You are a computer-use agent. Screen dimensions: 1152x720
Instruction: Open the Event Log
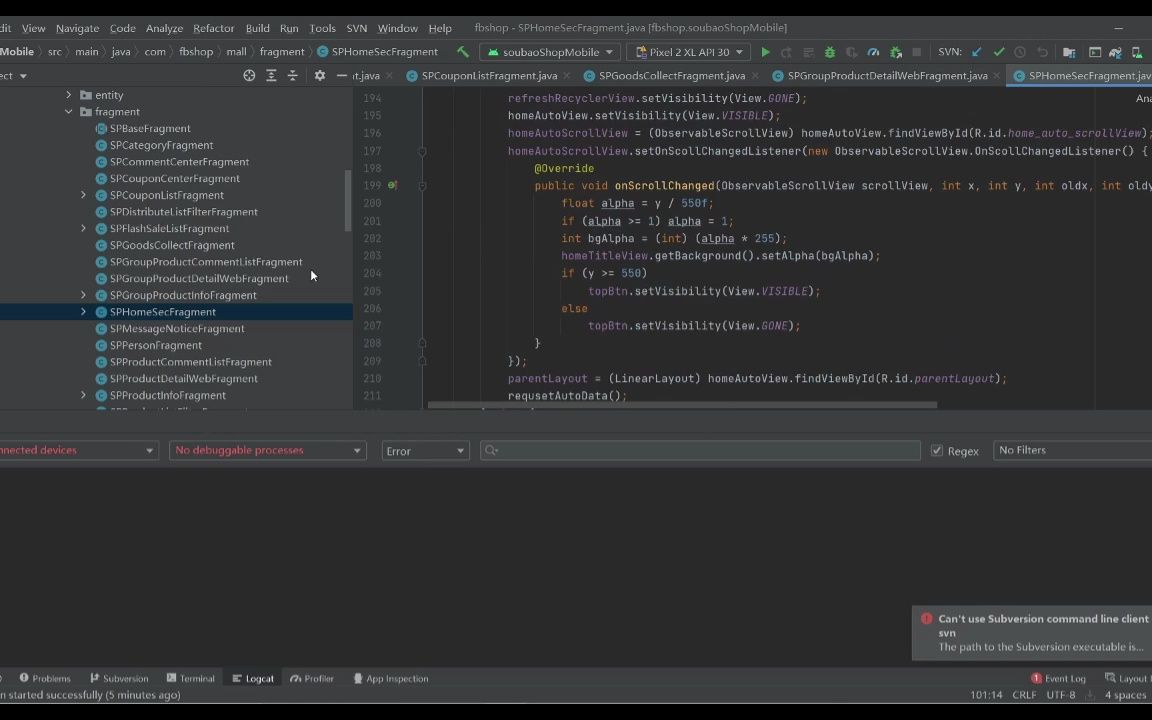(x=1059, y=678)
